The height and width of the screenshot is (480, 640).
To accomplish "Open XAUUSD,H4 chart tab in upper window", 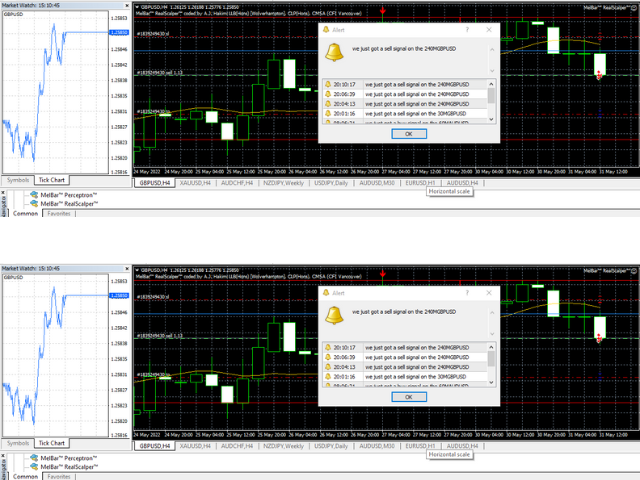I will click(x=195, y=183).
